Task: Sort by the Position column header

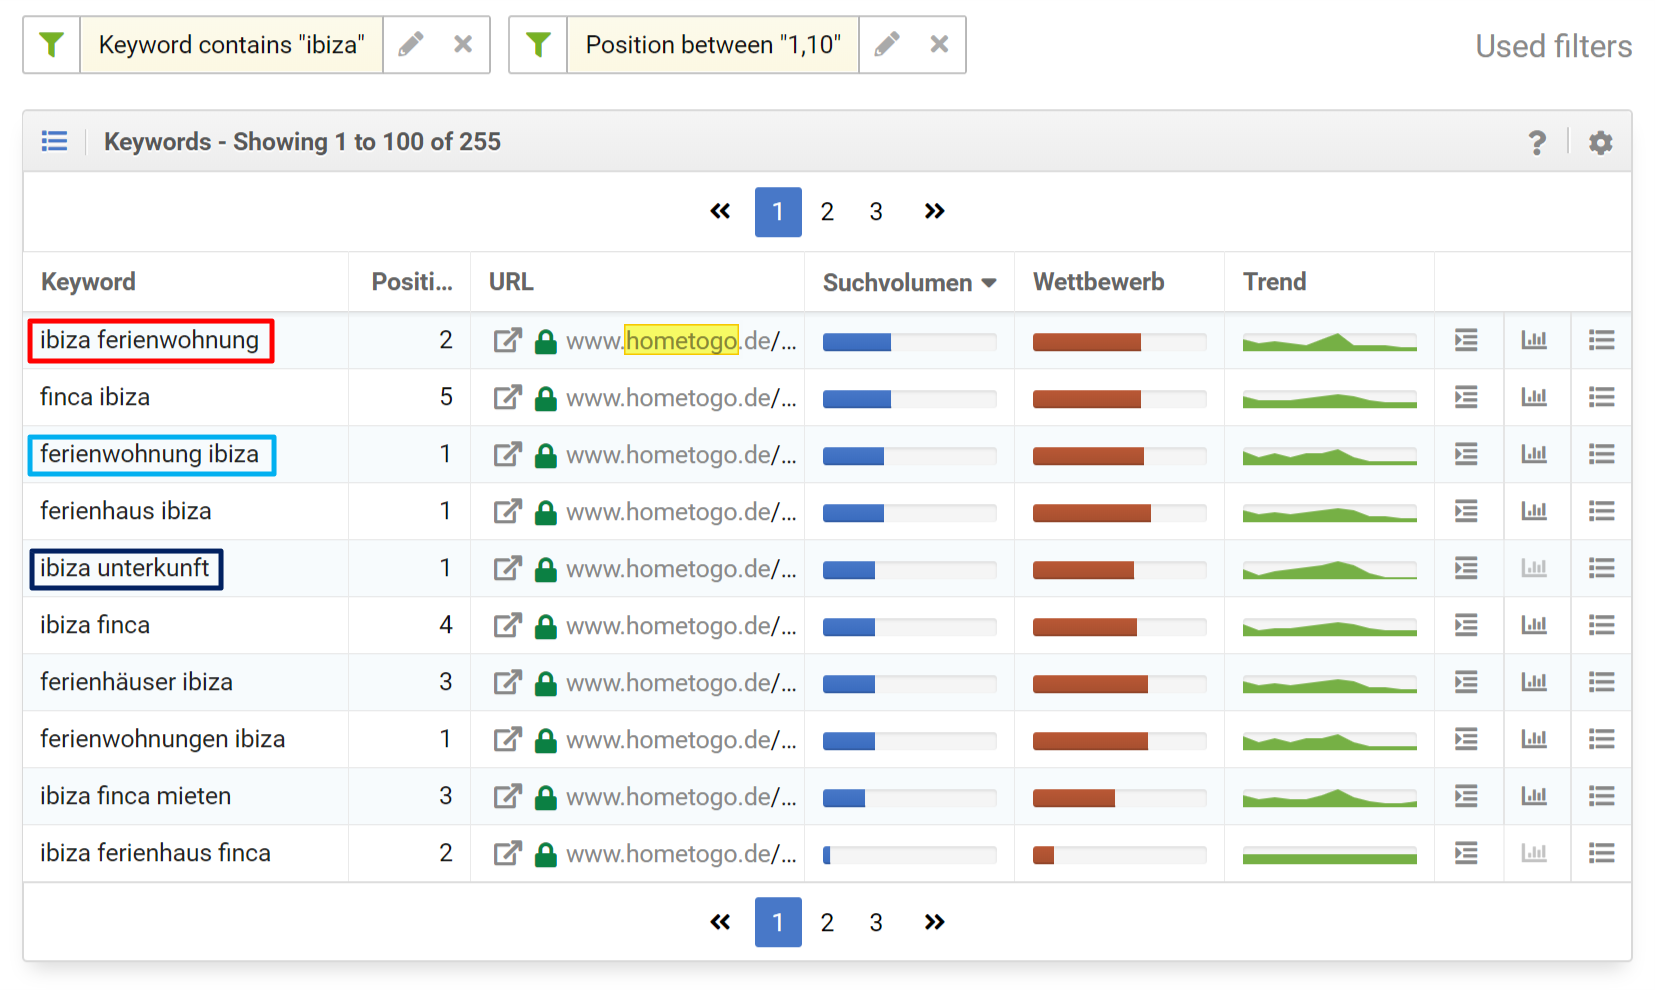Action: tap(412, 282)
